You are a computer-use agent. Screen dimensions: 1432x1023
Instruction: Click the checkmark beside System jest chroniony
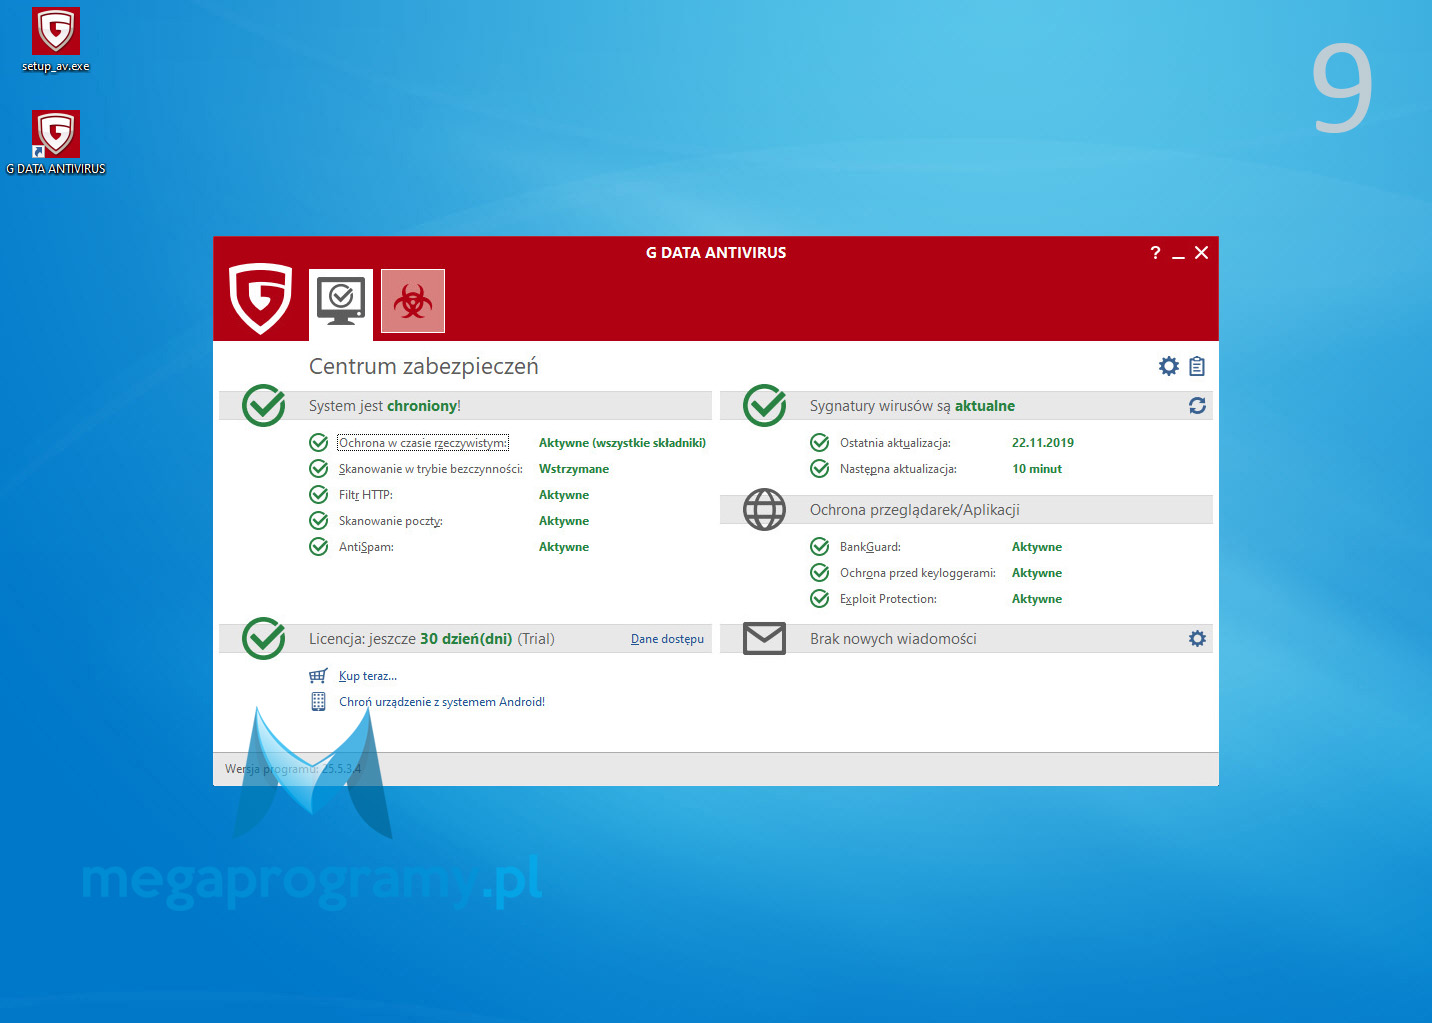click(x=264, y=405)
